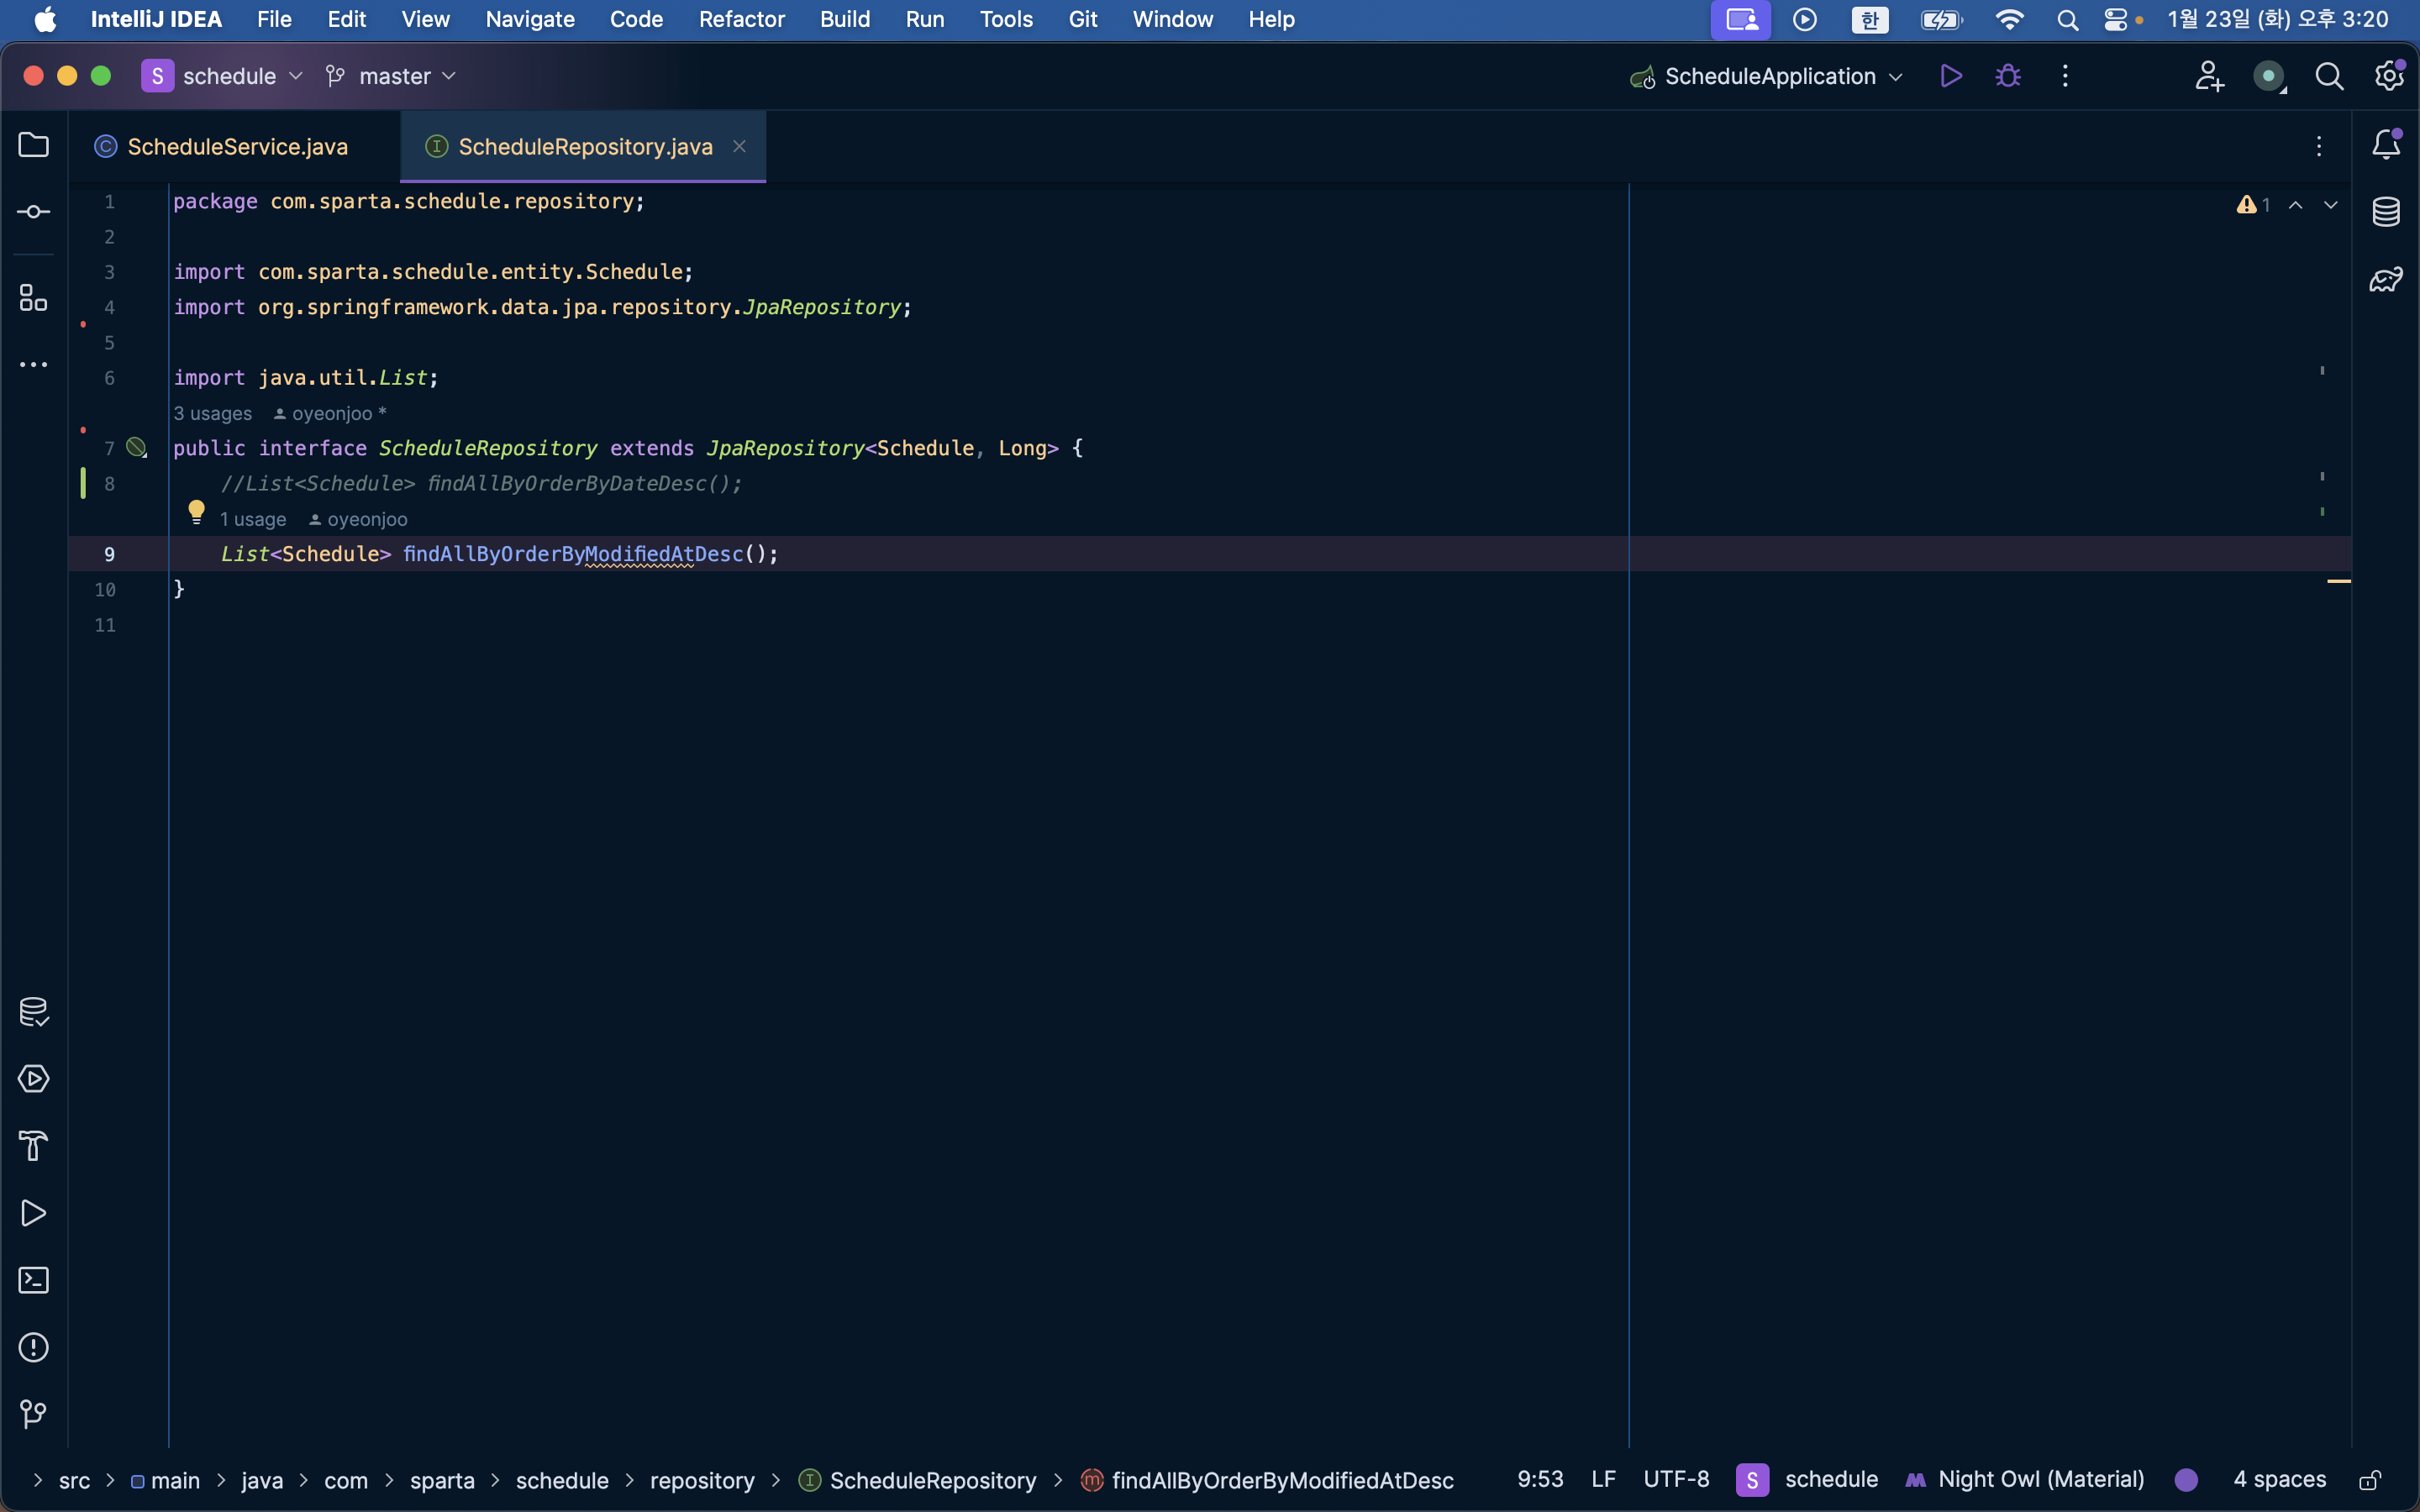Click the 3 usages inlay link
The width and height of the screenshot is (2420, 1512).
(x=212, y=414)
